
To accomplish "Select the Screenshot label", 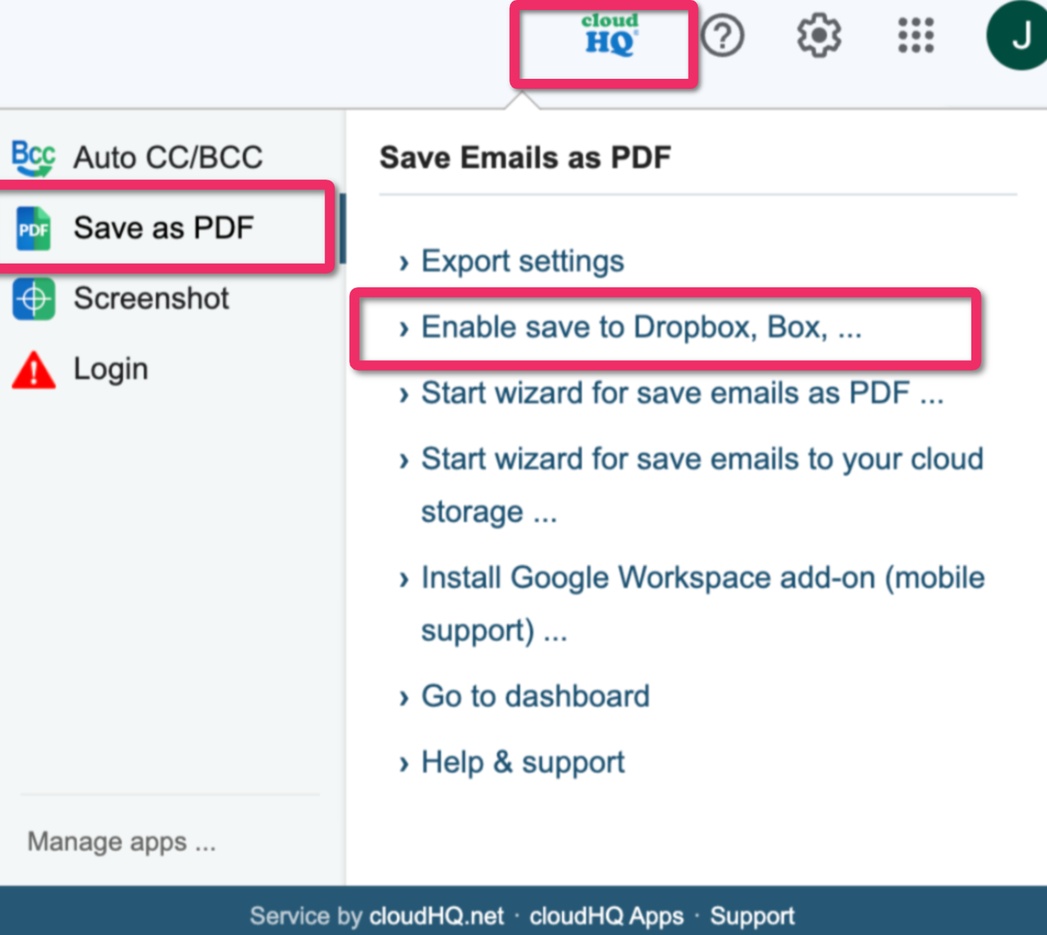I will point(151,298).
